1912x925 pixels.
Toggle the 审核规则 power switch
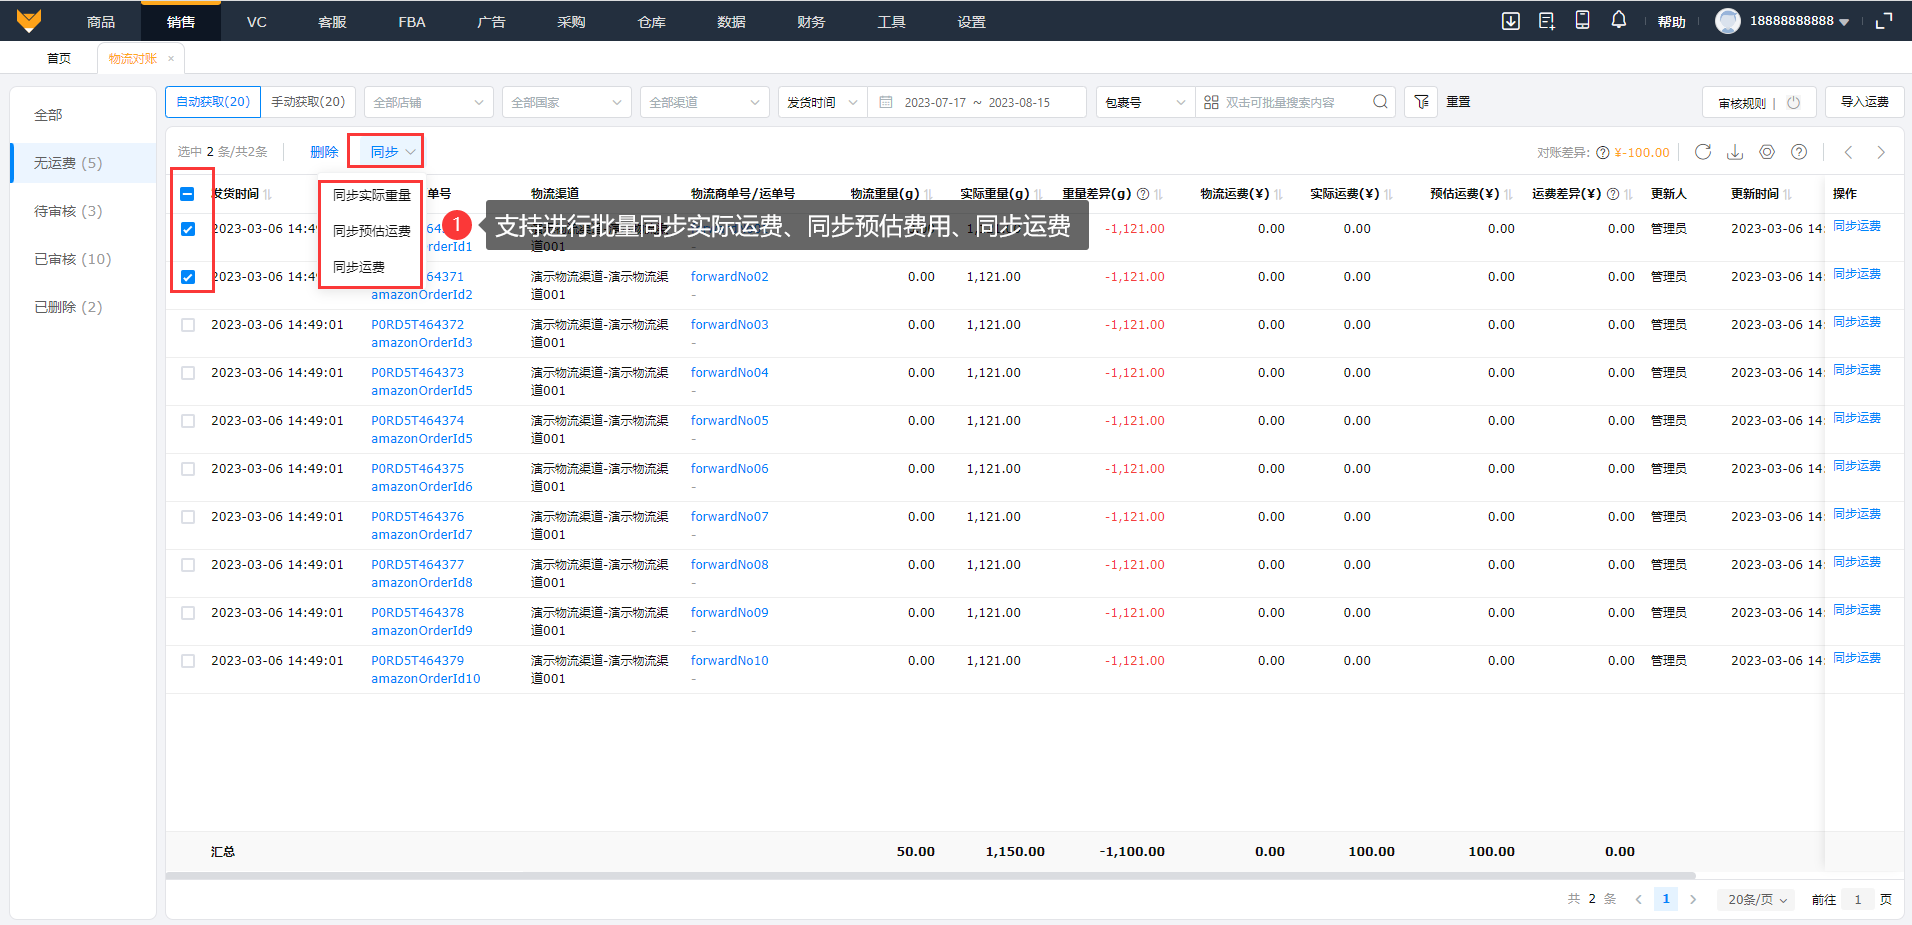[1793, 102]
